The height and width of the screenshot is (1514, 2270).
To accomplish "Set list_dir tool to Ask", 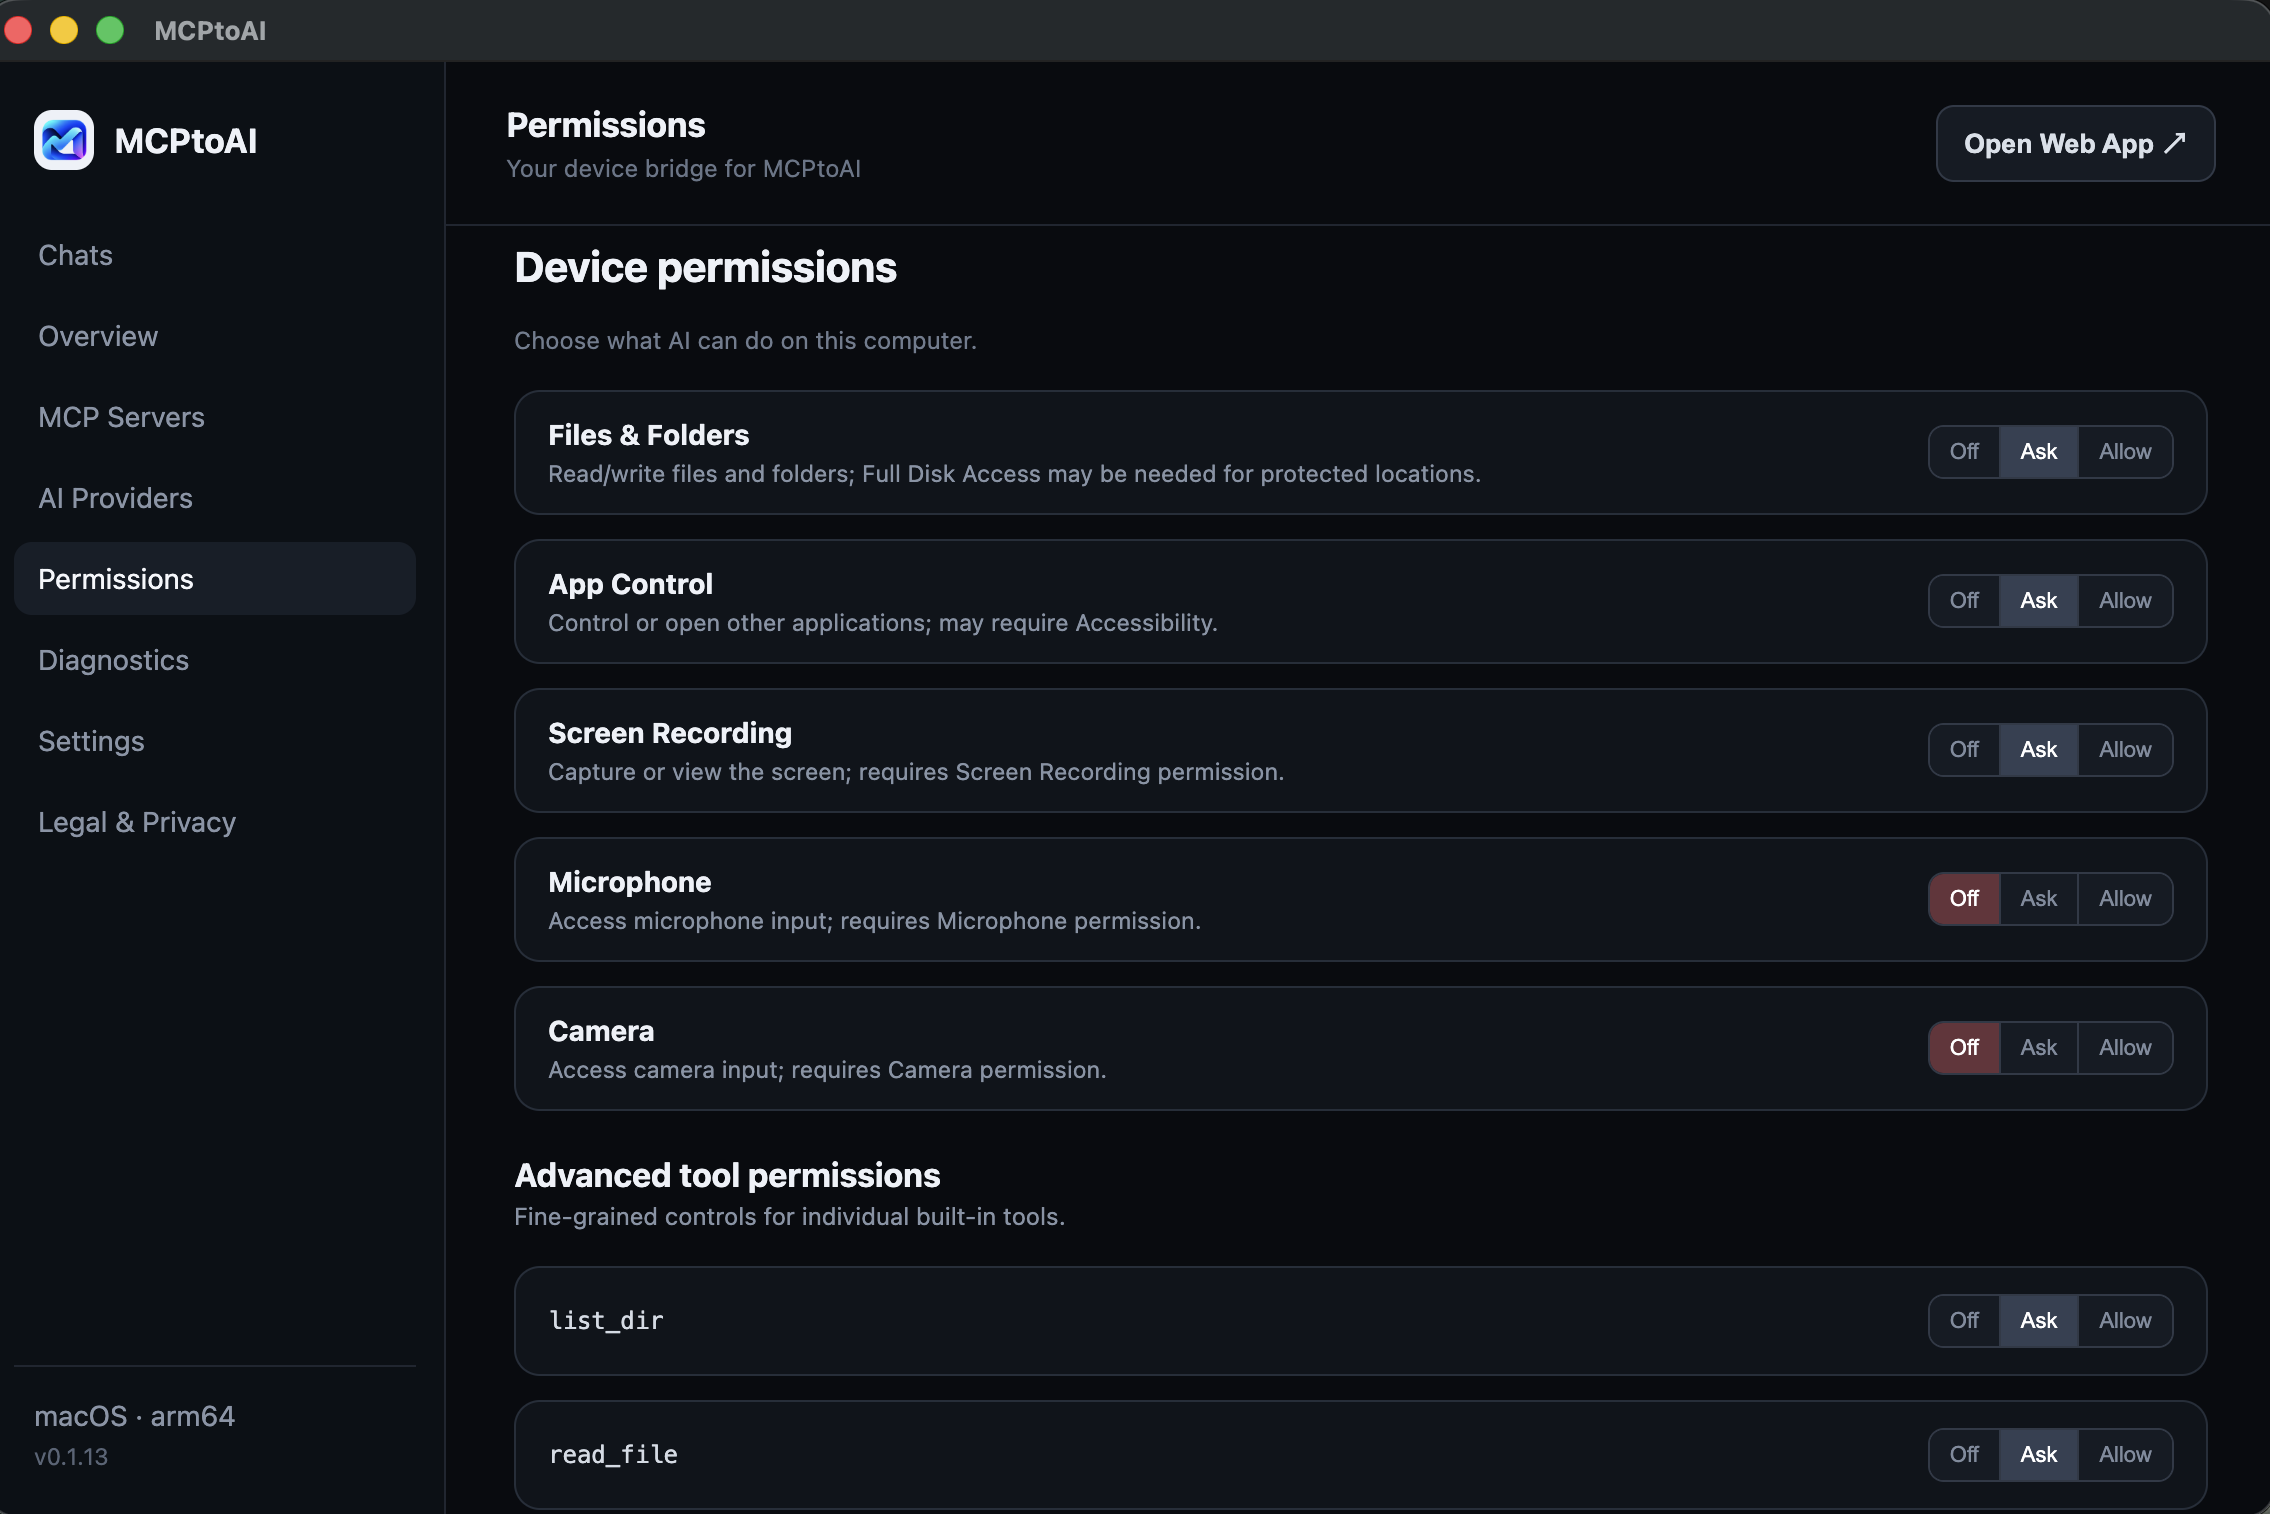I will tap(2038, 1321).
